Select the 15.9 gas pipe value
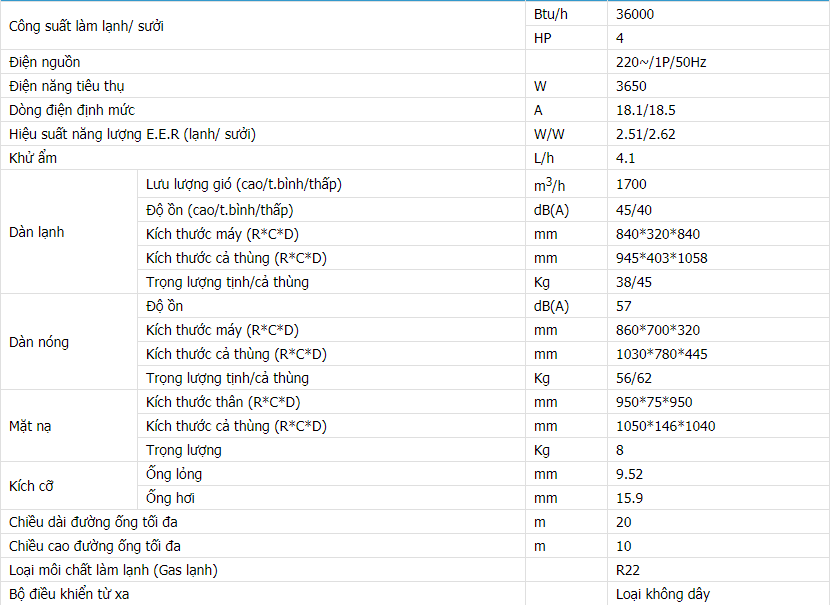Viewport: 834px width, 605px height. click(629, 498)
